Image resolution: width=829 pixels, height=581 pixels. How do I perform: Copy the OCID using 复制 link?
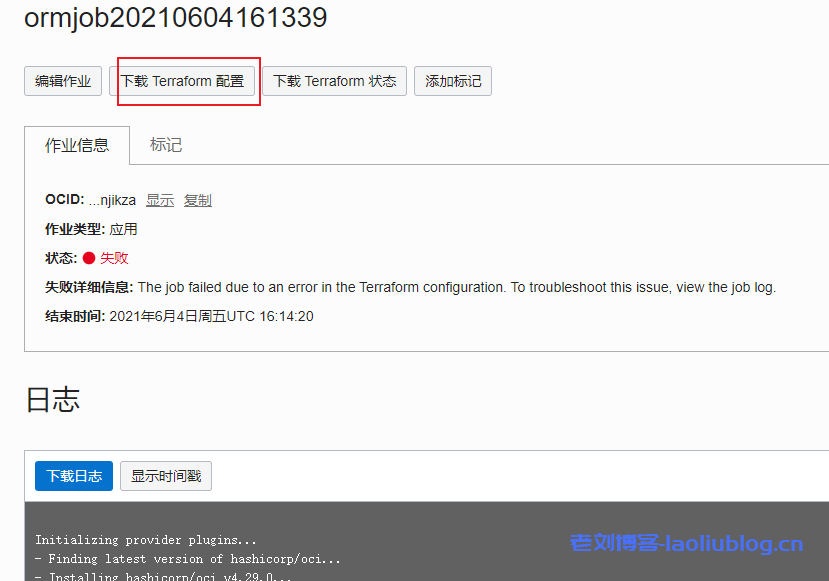point(198,200)
